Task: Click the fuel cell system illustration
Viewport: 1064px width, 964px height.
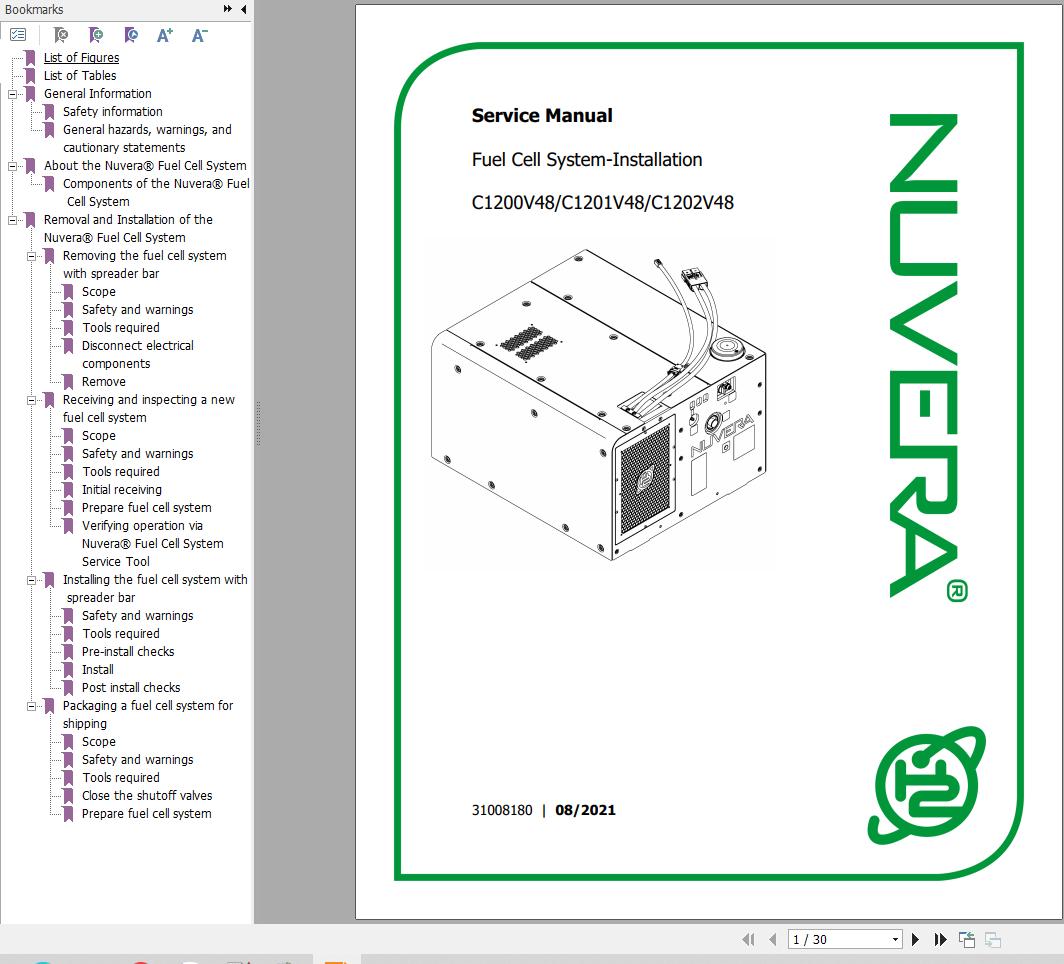Action: [598, 405]
